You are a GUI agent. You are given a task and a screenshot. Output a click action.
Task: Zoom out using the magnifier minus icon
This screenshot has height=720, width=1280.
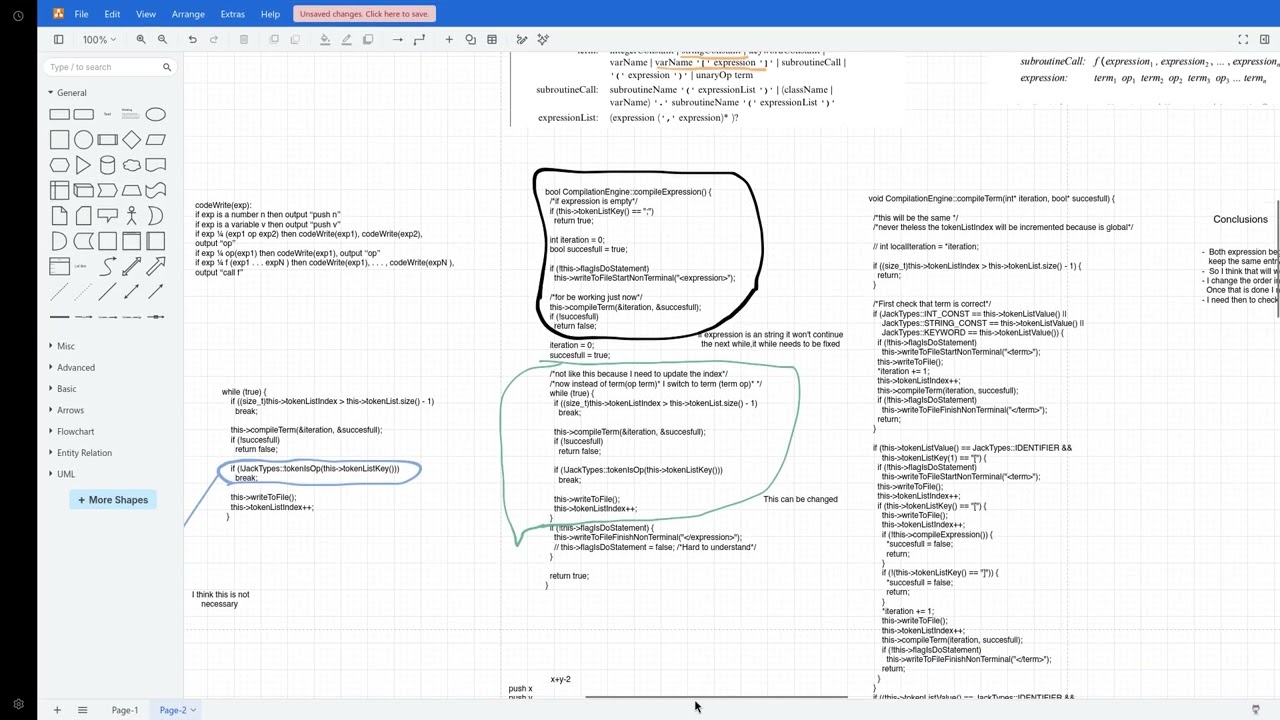[x=162, y=39]
